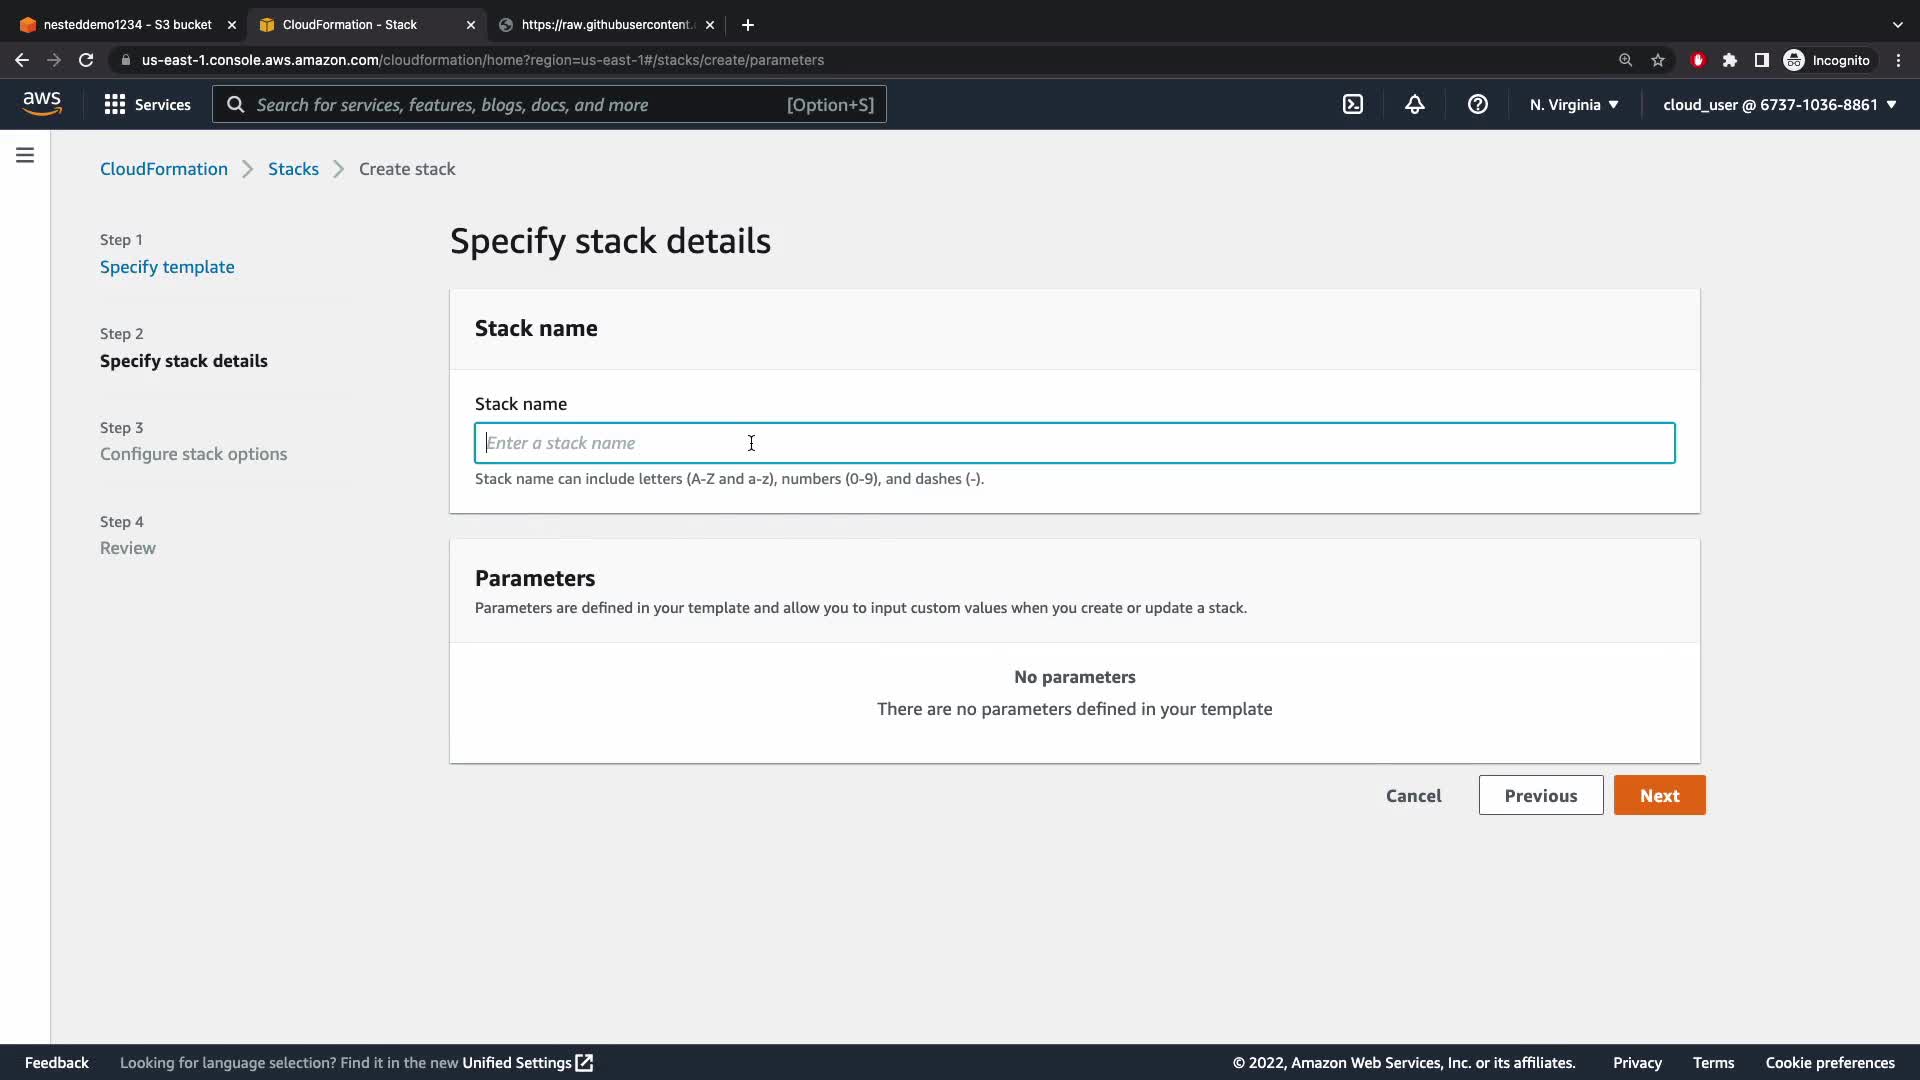The image size is (1920, 1080).
Task: Click the Next button
Action: pyautogui.click(x=1659, y=795)
